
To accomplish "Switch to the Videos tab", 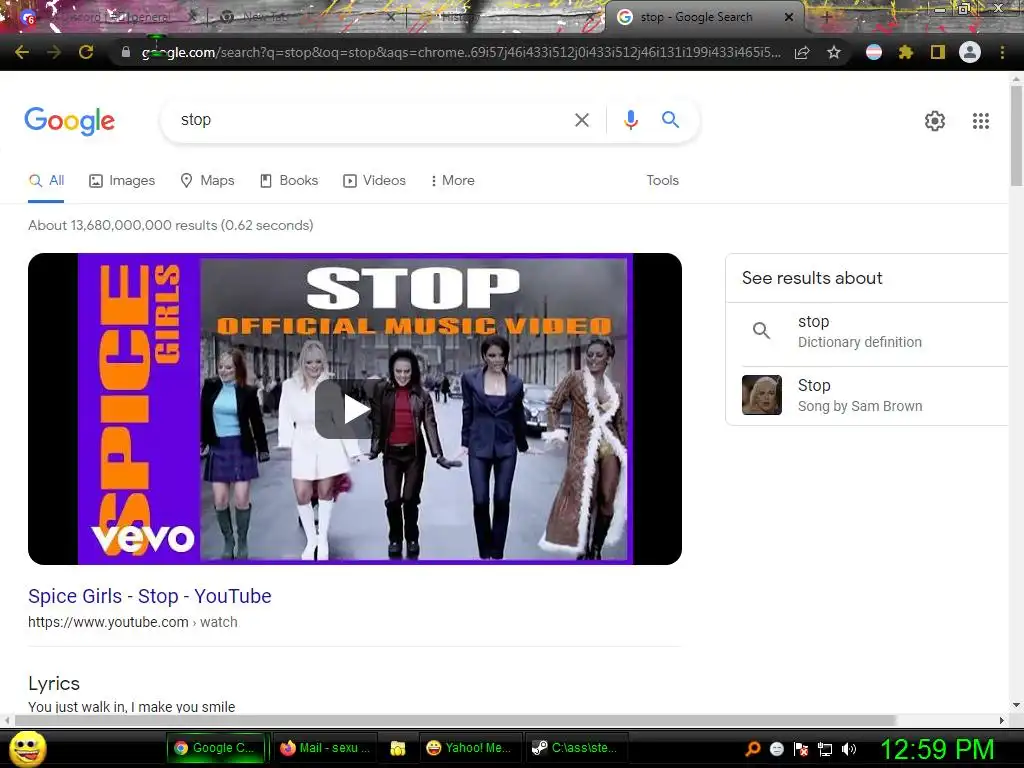I will 374,181.
